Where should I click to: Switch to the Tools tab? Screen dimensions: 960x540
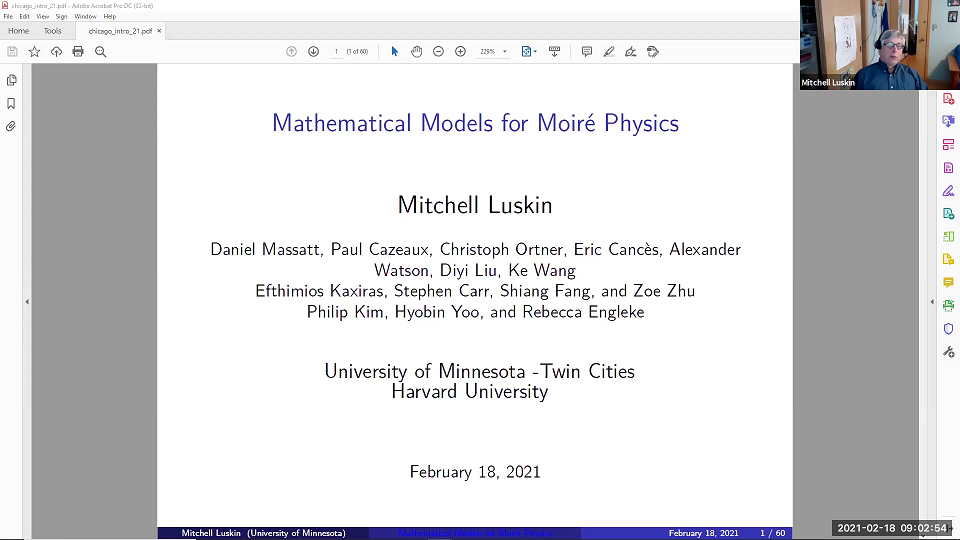point(52,31)
